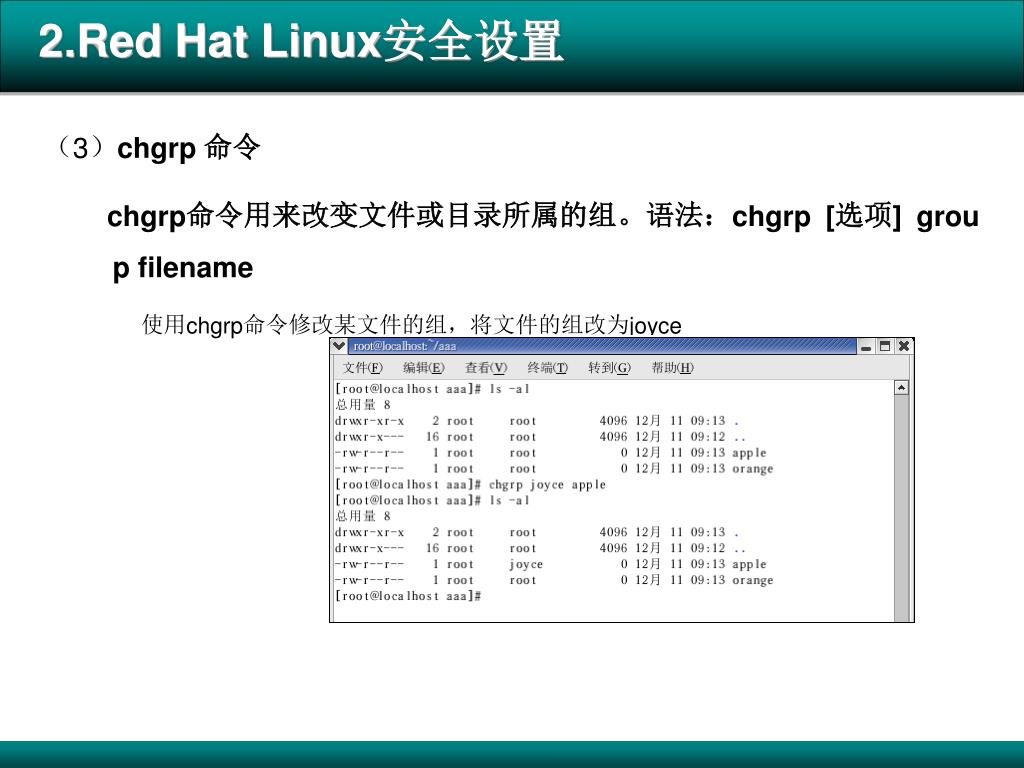Open the 查看(V) menu

(485, 368)
